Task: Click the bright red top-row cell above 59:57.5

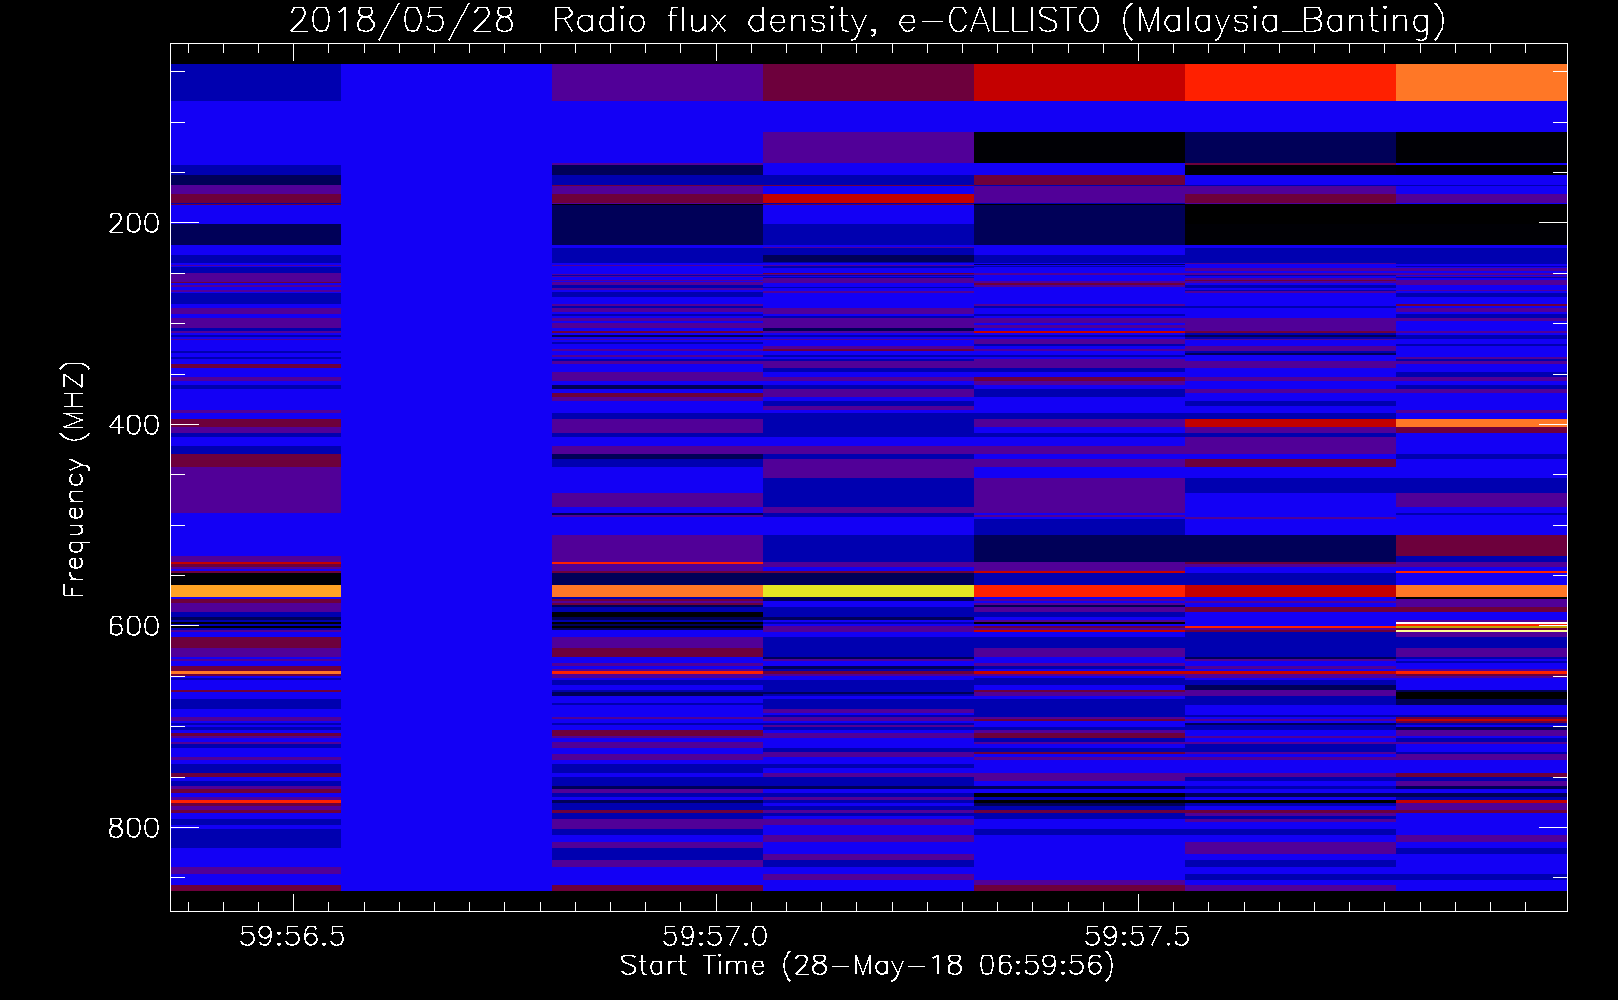Action: [x=1079, y=82]
